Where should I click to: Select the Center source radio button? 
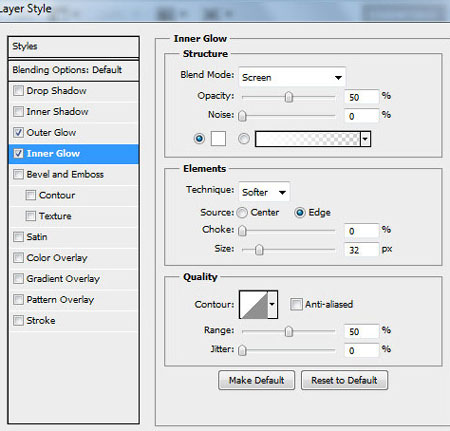click(242, 212)
